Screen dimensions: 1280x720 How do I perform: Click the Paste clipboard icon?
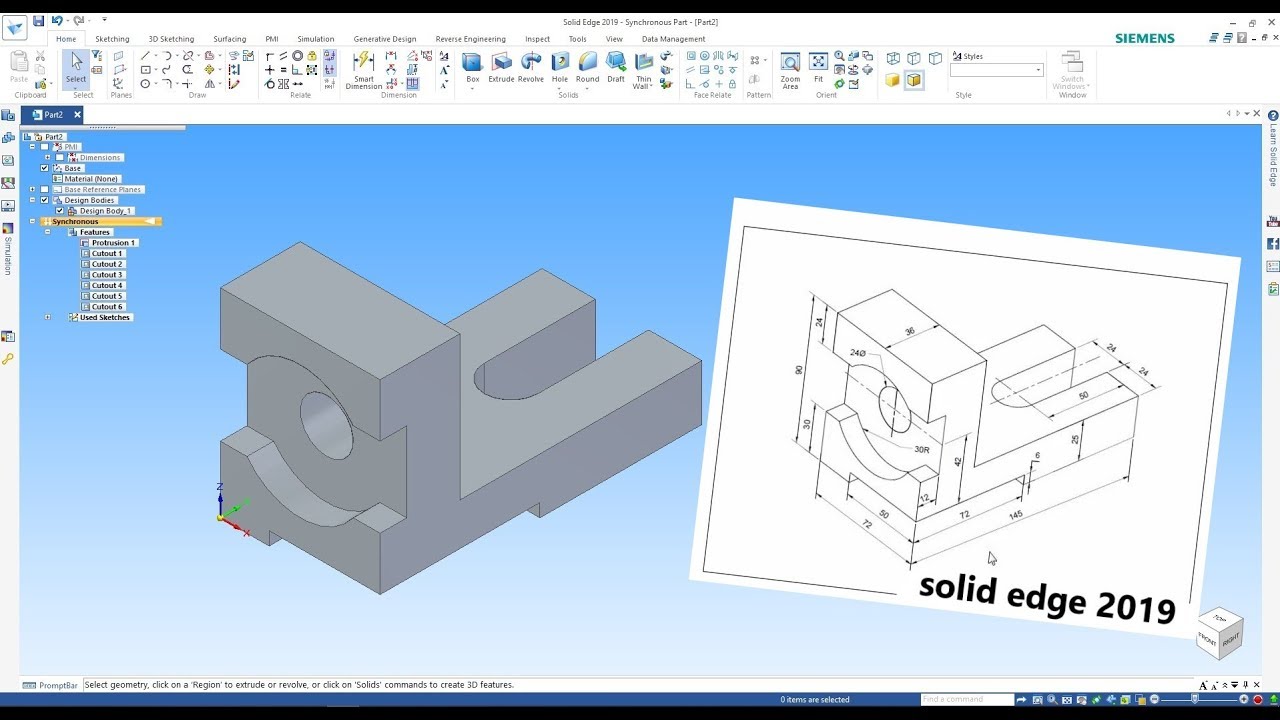click(x=19, y=67)
